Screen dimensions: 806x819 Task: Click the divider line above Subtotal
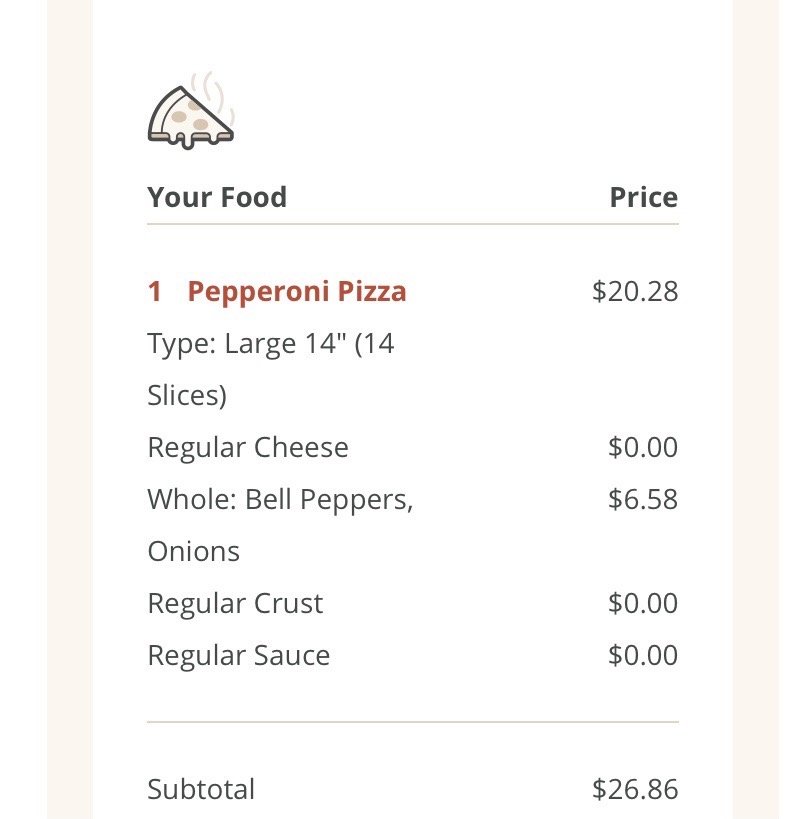pos(412,721)
